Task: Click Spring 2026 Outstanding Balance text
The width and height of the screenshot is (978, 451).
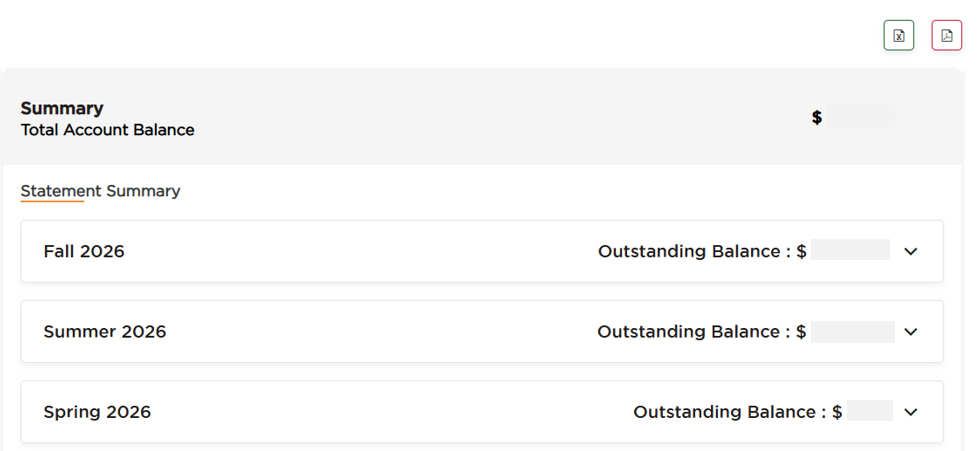Action: [725, 412]
